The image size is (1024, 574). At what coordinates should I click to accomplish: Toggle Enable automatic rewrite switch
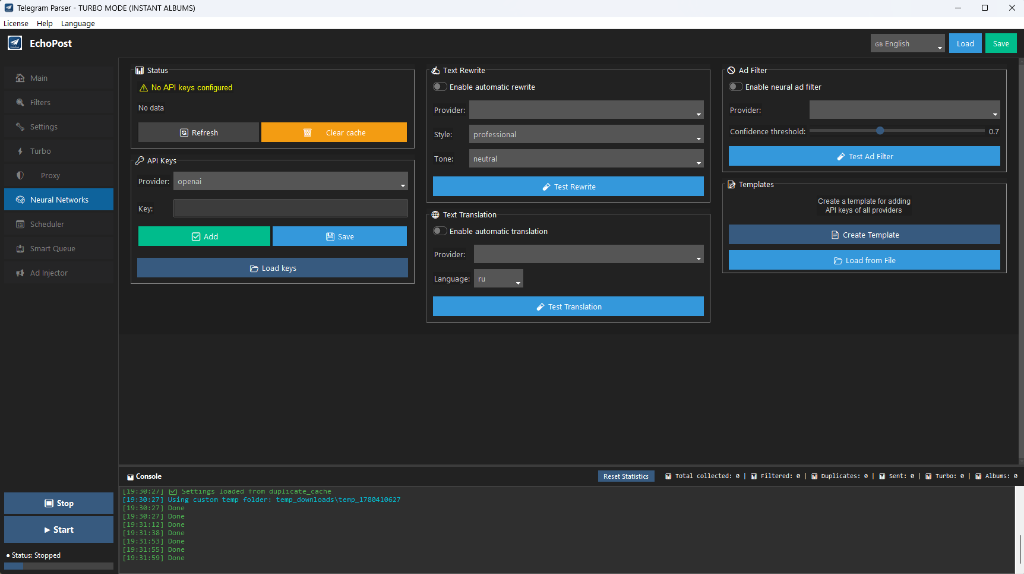point(440,87)
